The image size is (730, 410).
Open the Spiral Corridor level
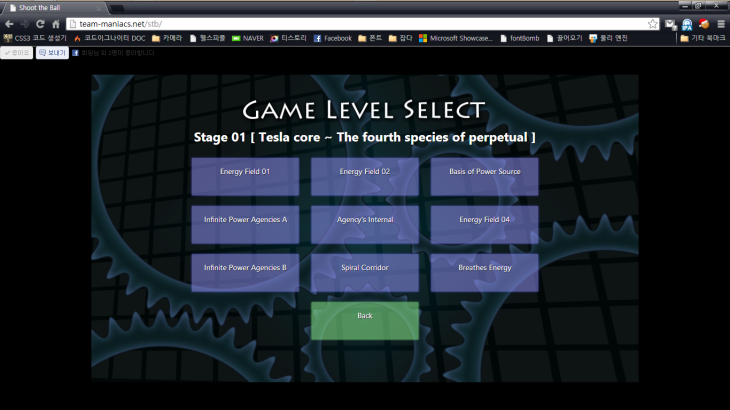tap(365, 273)
